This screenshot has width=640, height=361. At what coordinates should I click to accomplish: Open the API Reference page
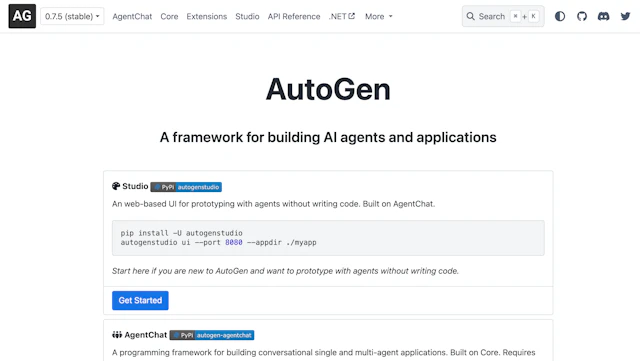(x=294, y=16)
